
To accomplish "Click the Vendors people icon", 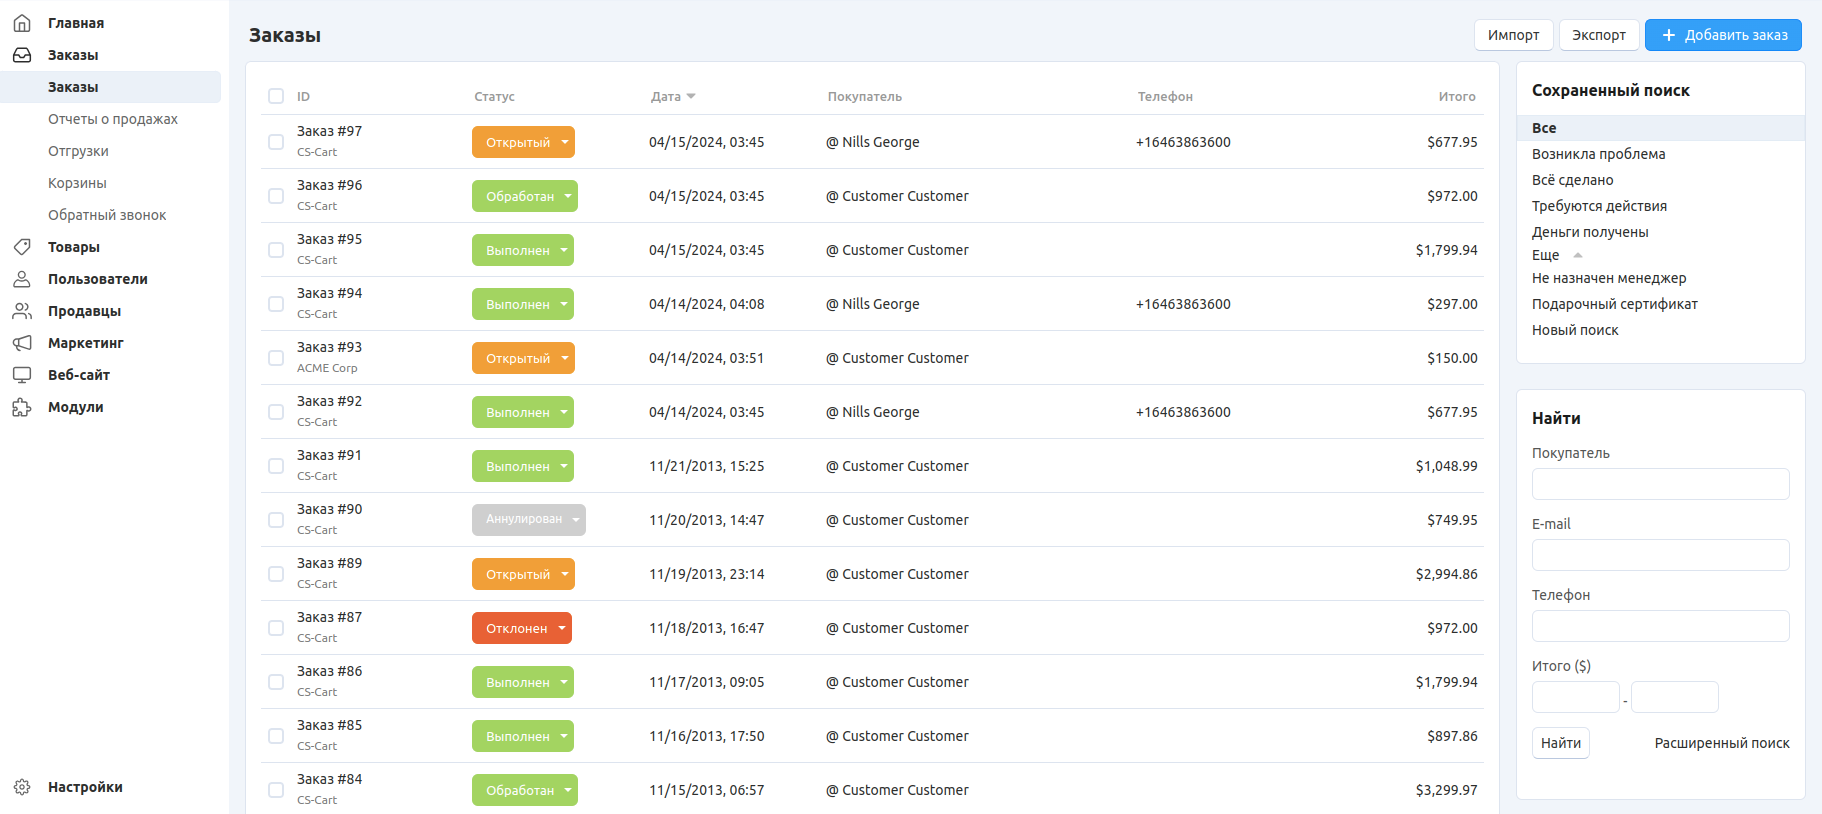I will [x=22, y=311].
